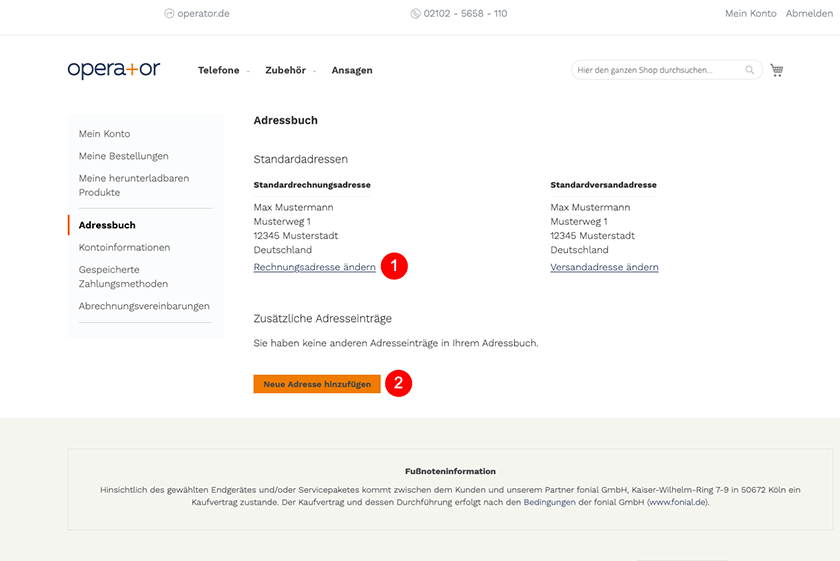Open the Ansagen menu item
The width and height of the screenshot is (840, 561).
pos(352,70)
